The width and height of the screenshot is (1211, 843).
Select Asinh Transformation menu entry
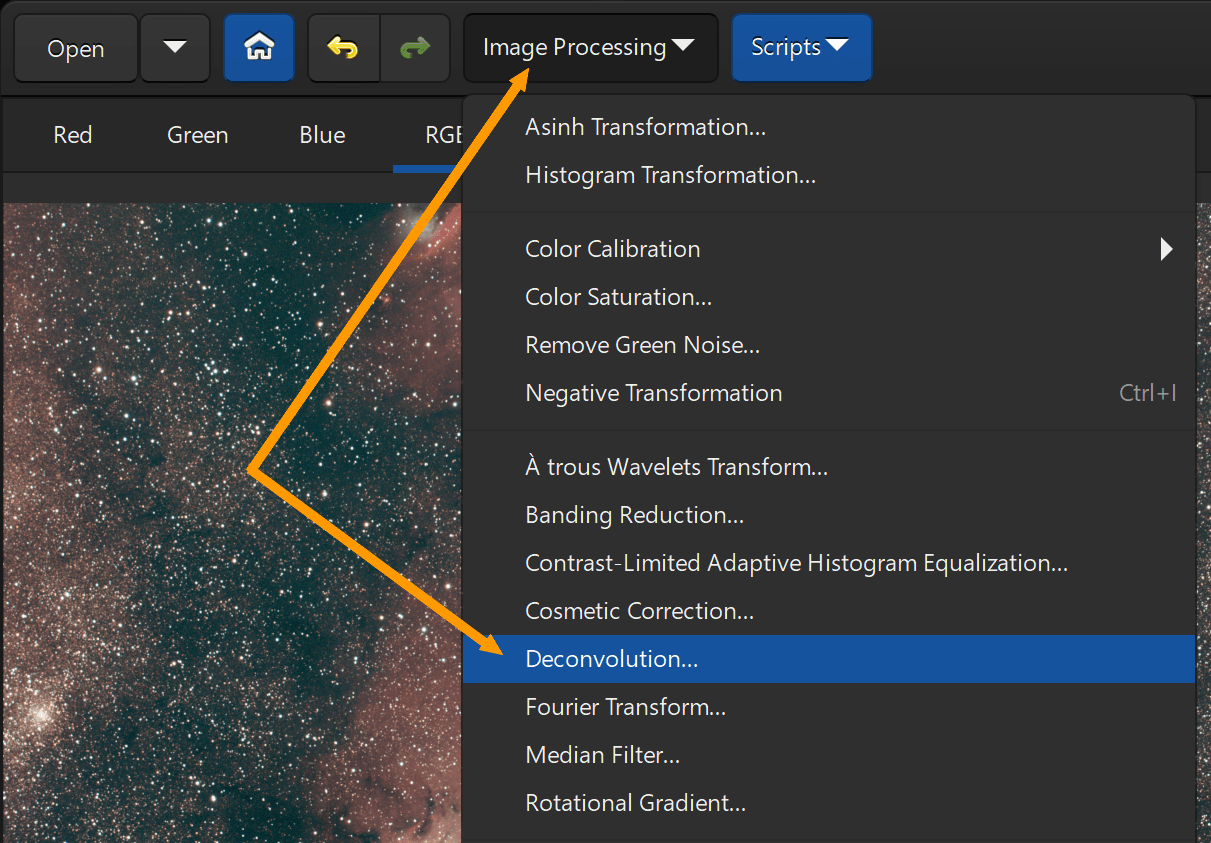pyautogui.click(x=647, y=127)
